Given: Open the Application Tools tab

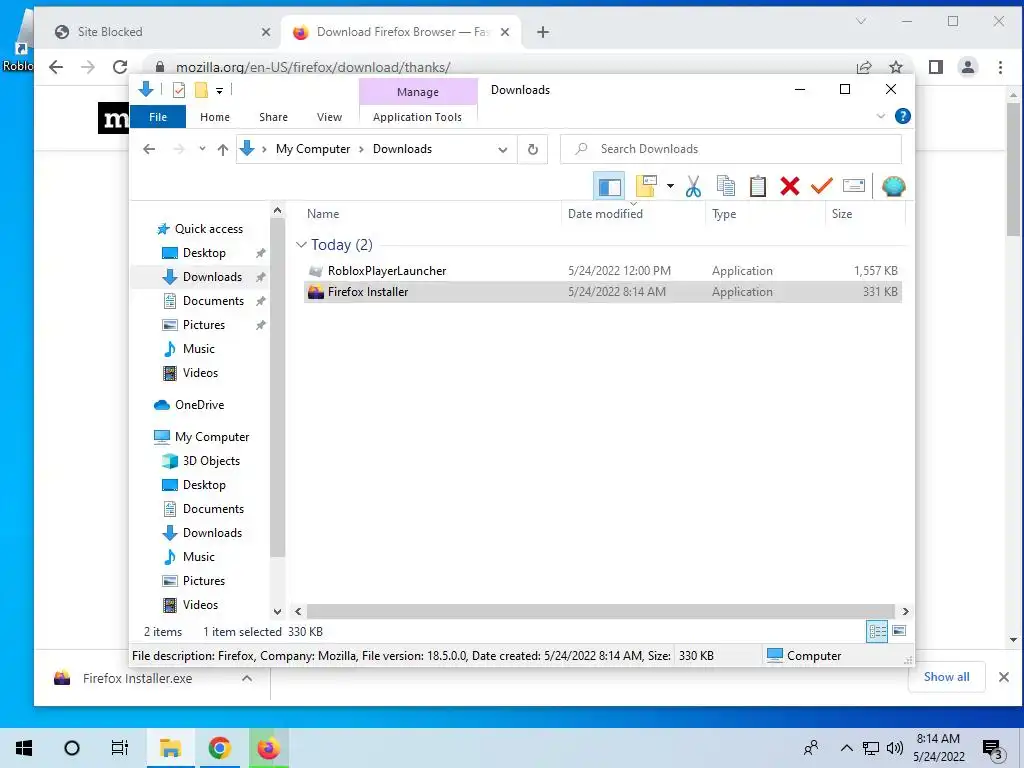Looking at the screenshot, I should pos(417,117).
